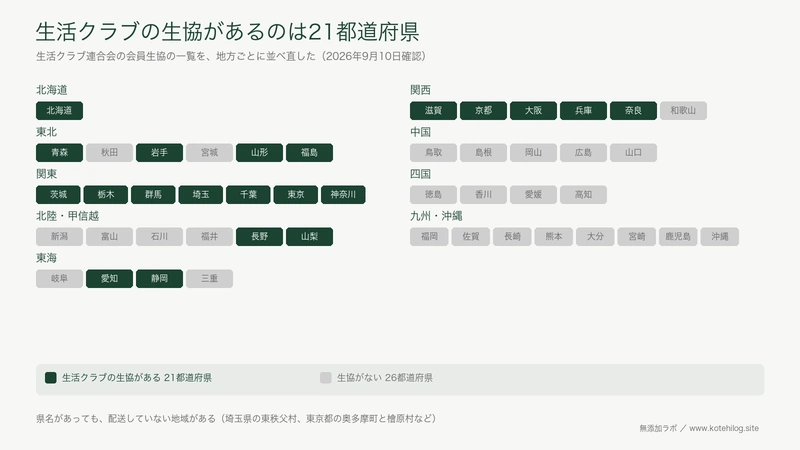Click the dark green legend swatch

click(x=51, y=378)
